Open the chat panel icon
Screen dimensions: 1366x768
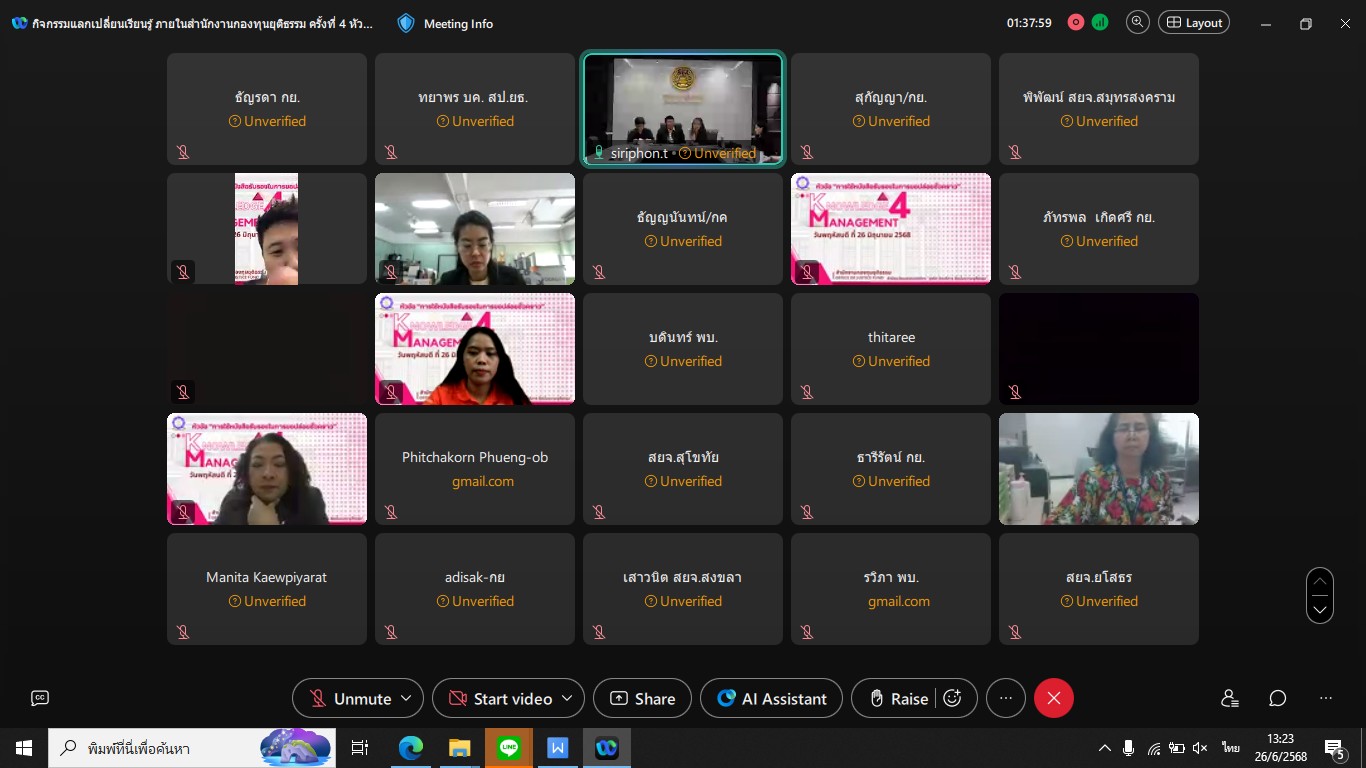click(1278, 698)
